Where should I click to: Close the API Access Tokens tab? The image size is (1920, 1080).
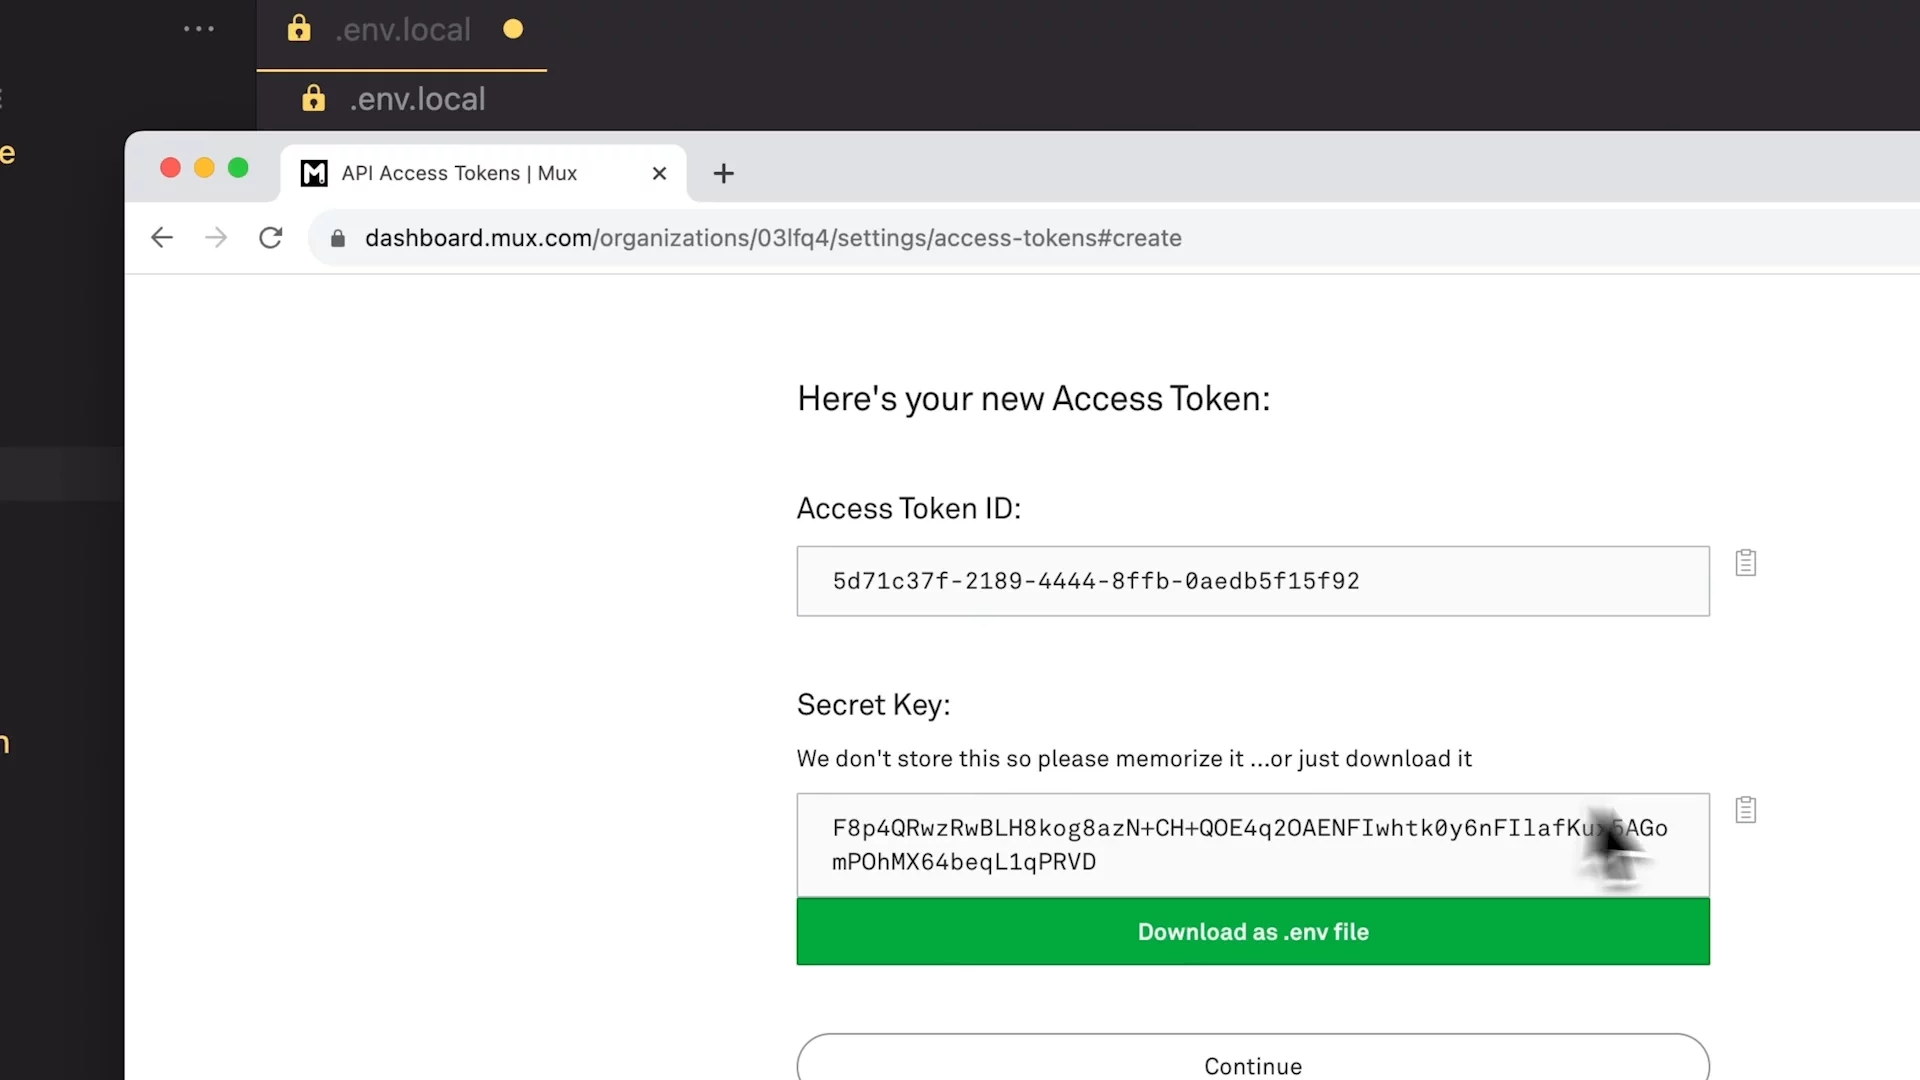tap(659, 174)
